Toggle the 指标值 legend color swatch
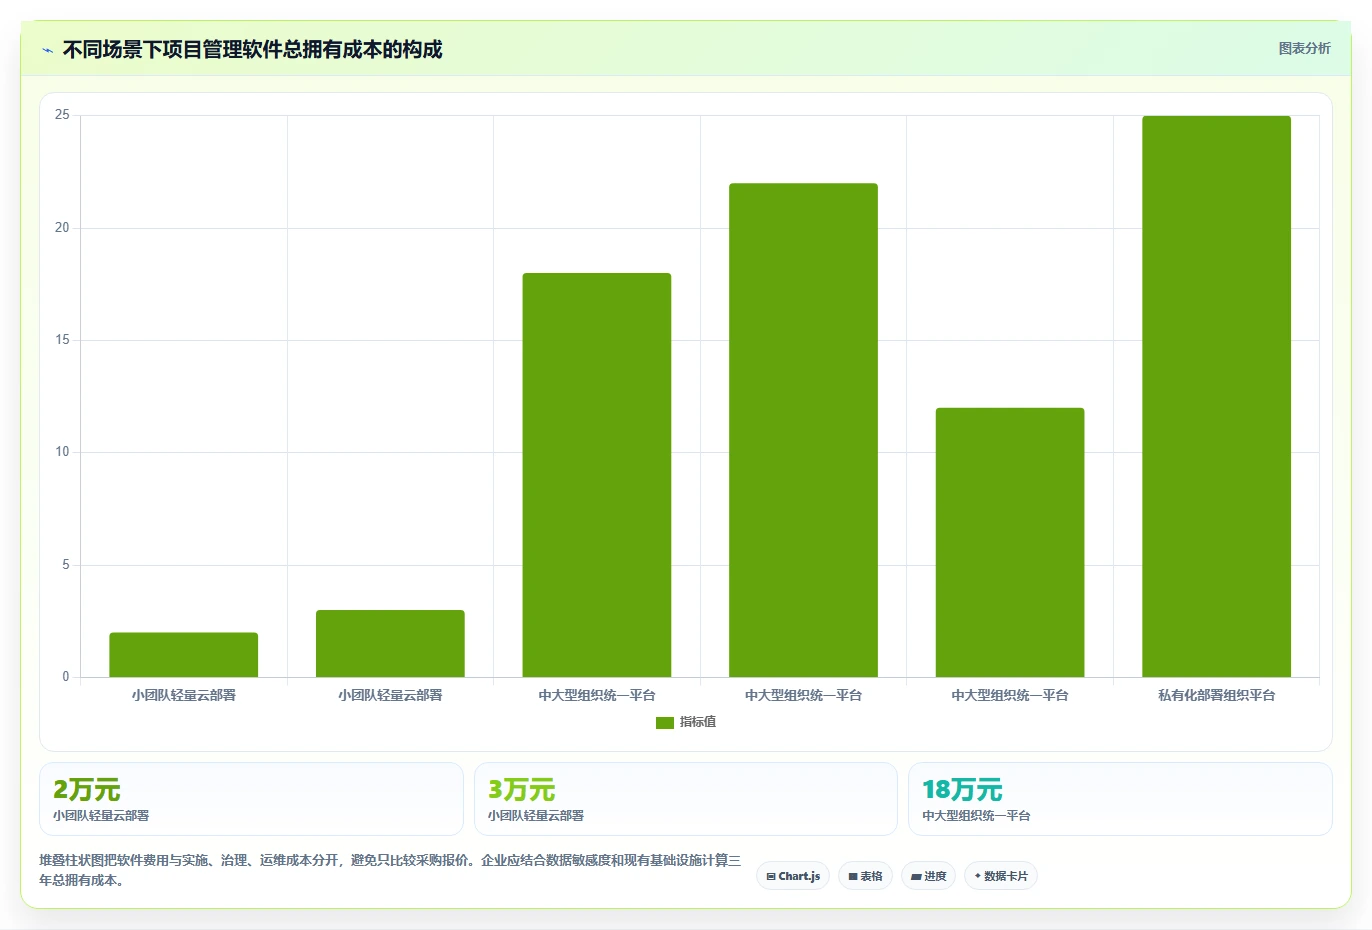Image resolution: width=1372 pixels, height=930 pixels. pos(665,722)
